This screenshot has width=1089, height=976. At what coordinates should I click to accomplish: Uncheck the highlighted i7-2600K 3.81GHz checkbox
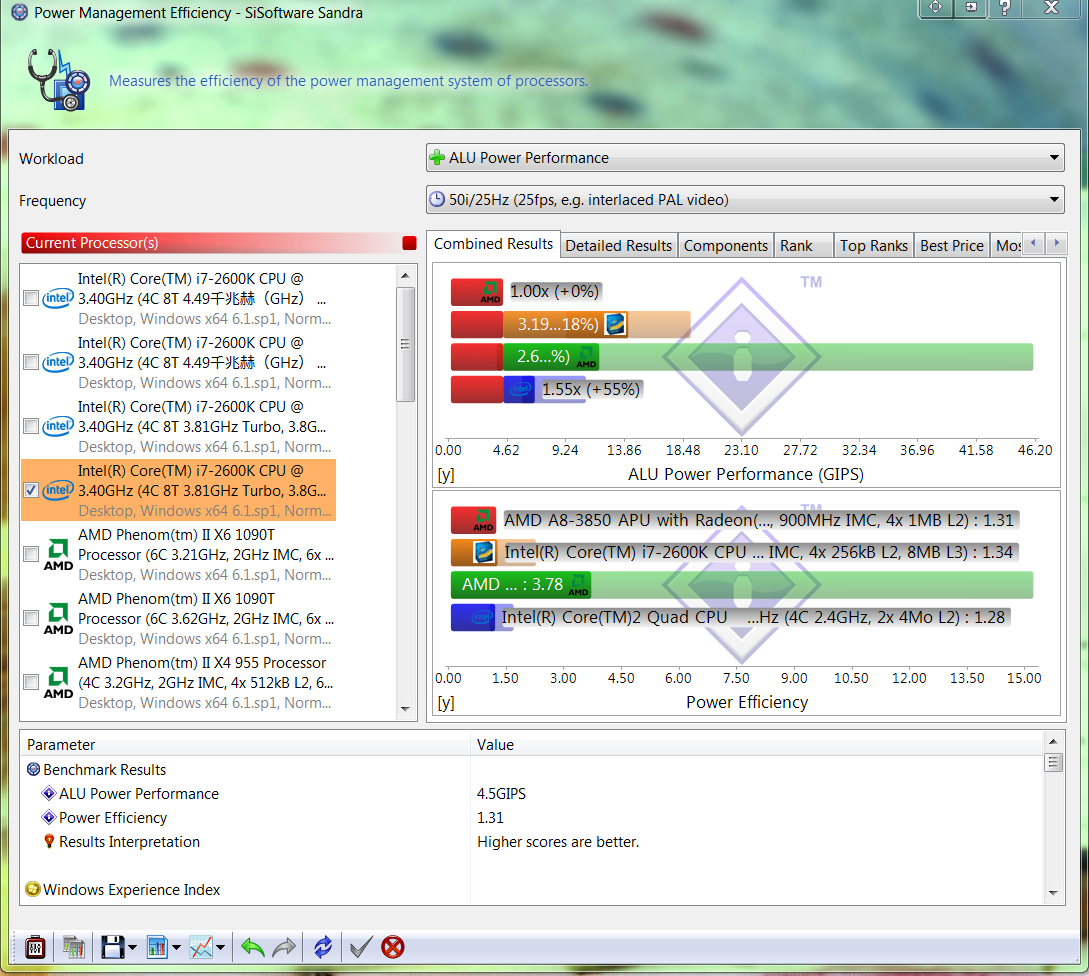click(31, 490)
